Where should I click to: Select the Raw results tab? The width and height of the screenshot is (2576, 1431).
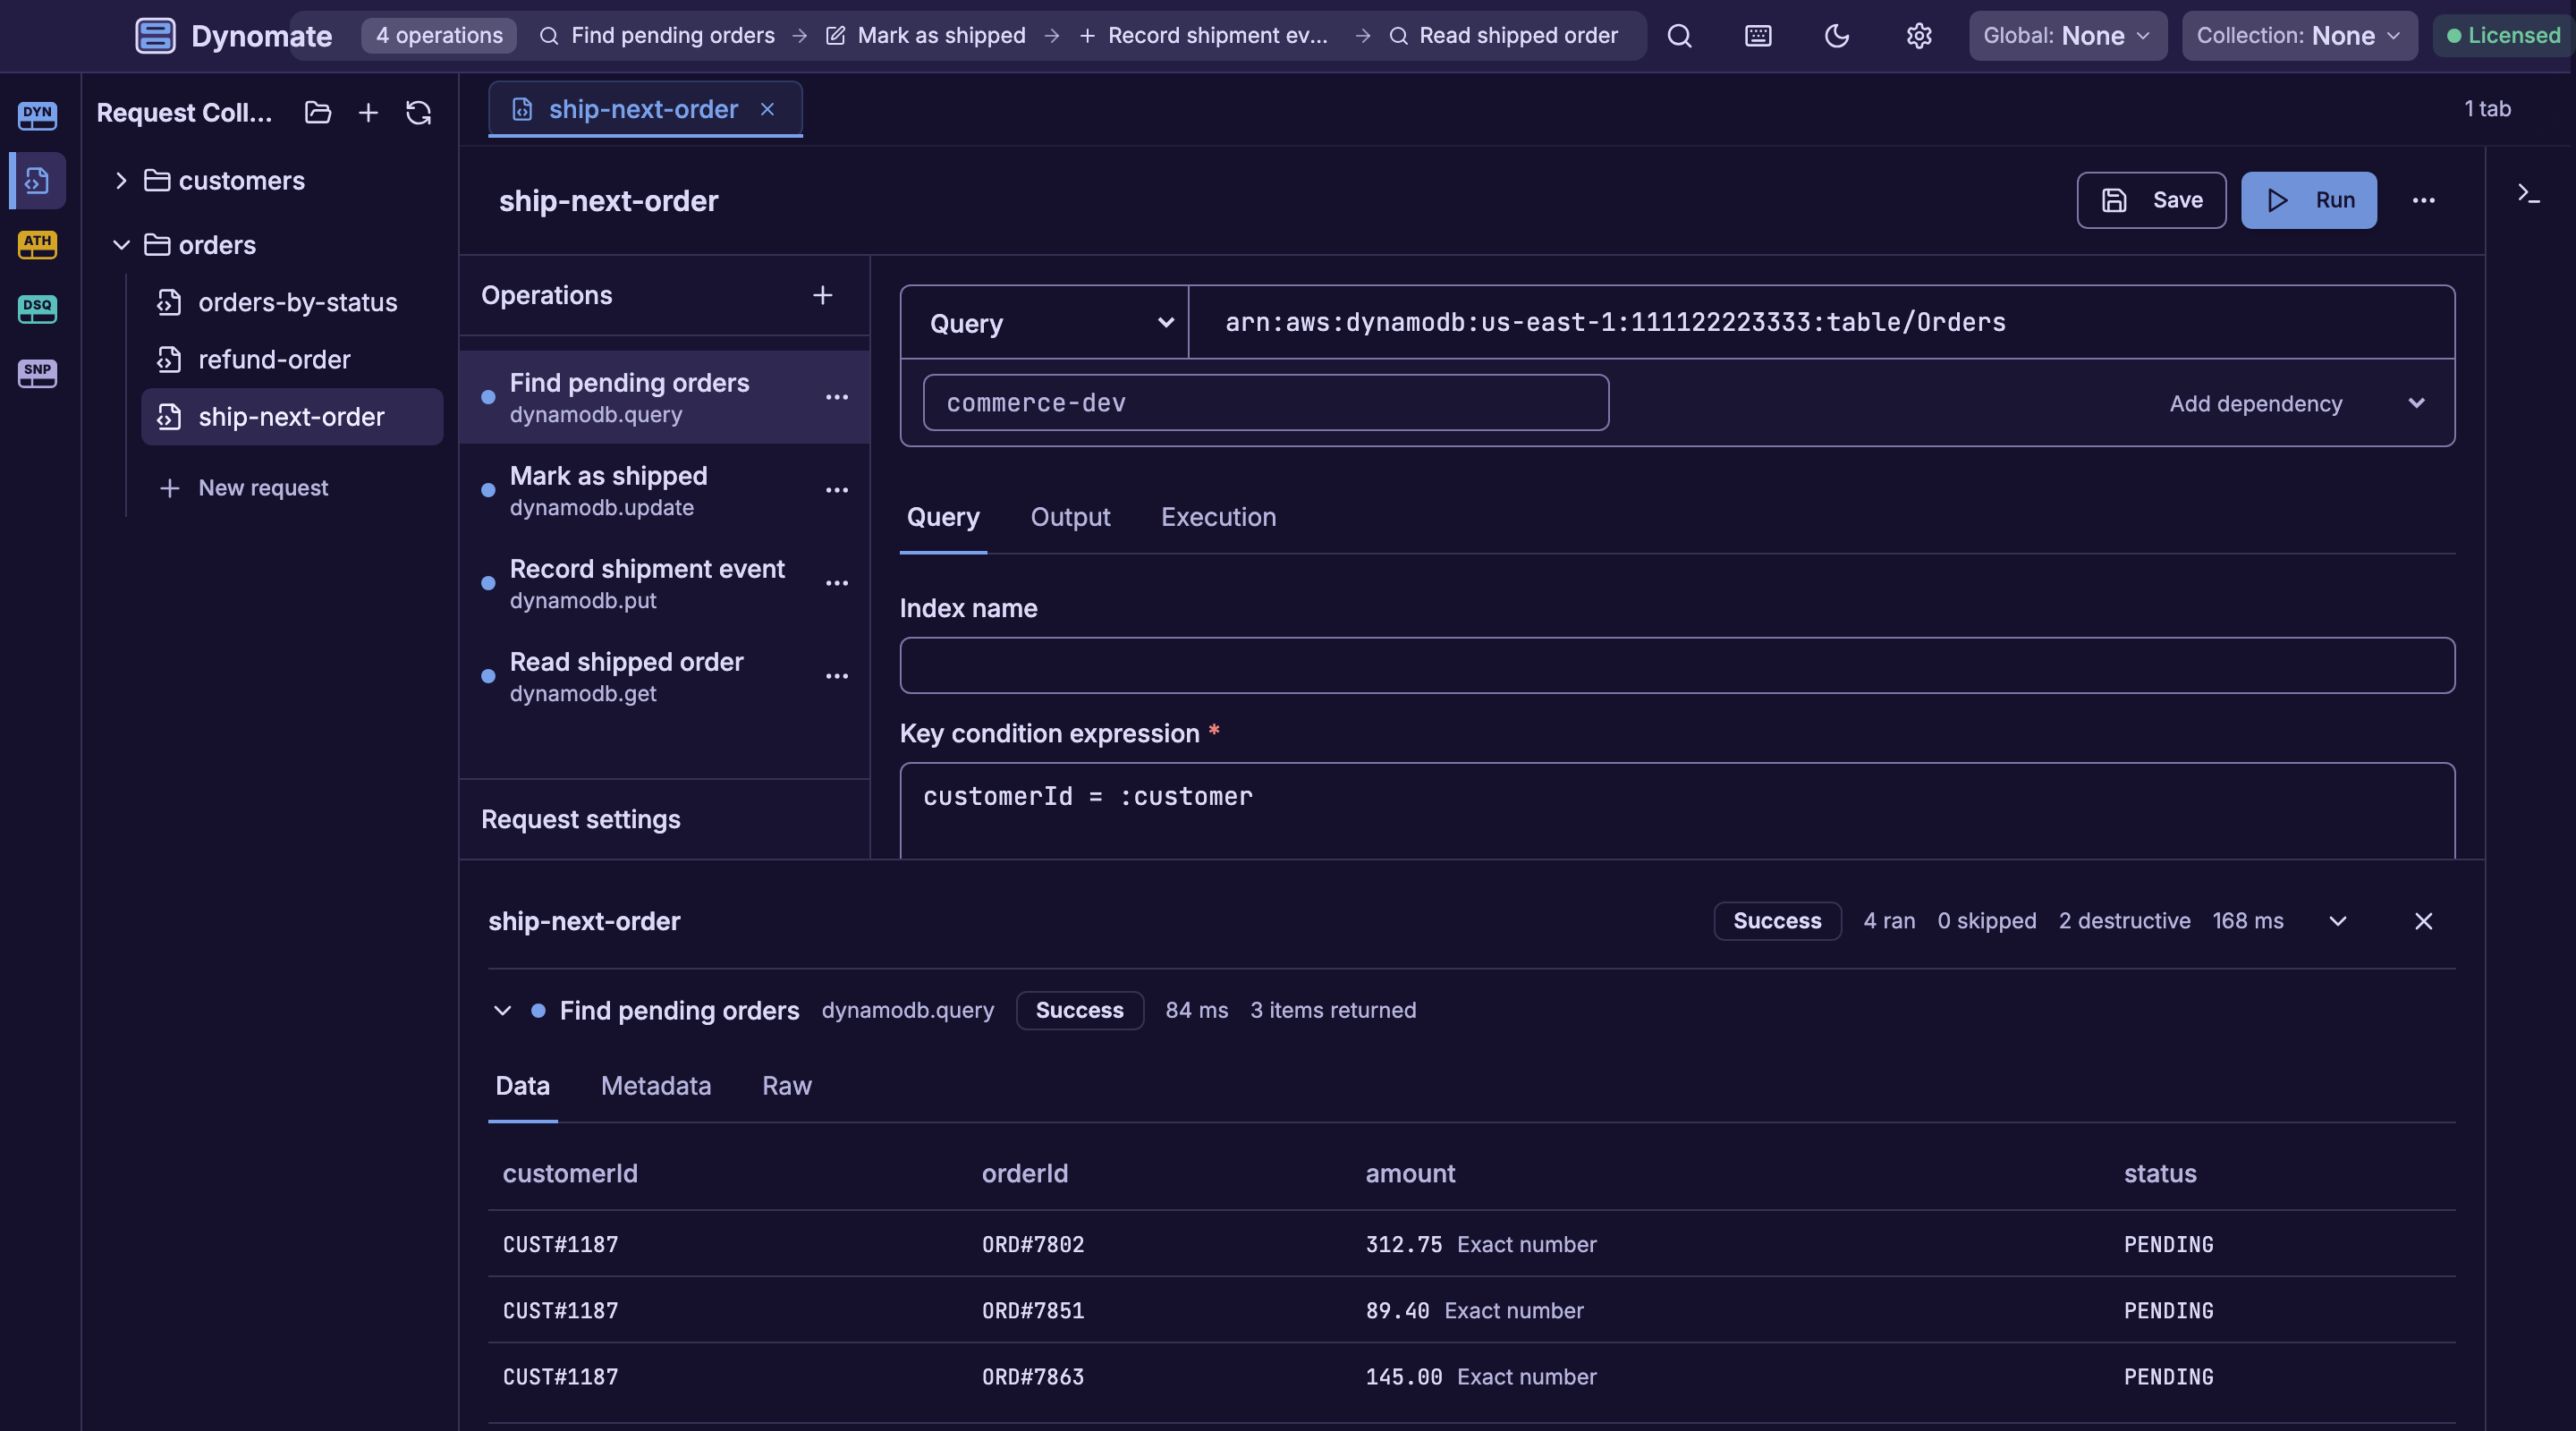point(786,1086)
